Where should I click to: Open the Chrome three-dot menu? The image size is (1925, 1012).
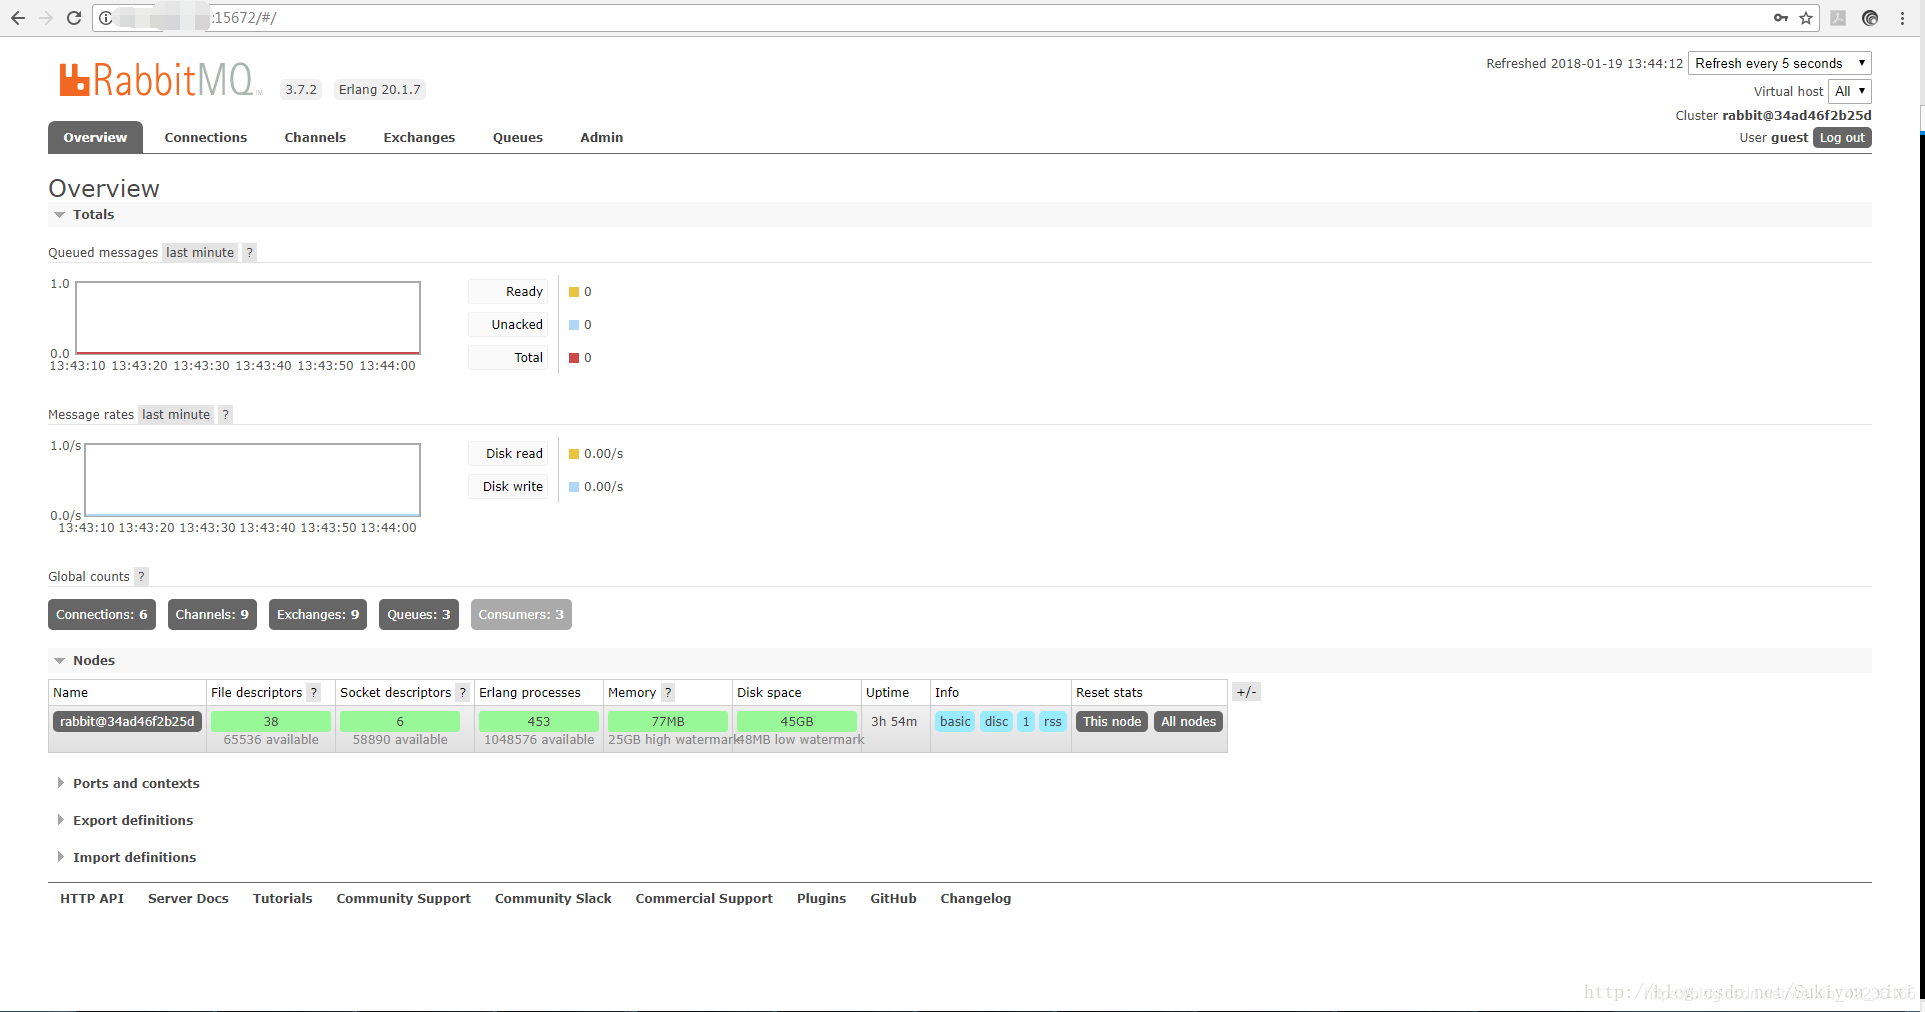[1902, 18]
